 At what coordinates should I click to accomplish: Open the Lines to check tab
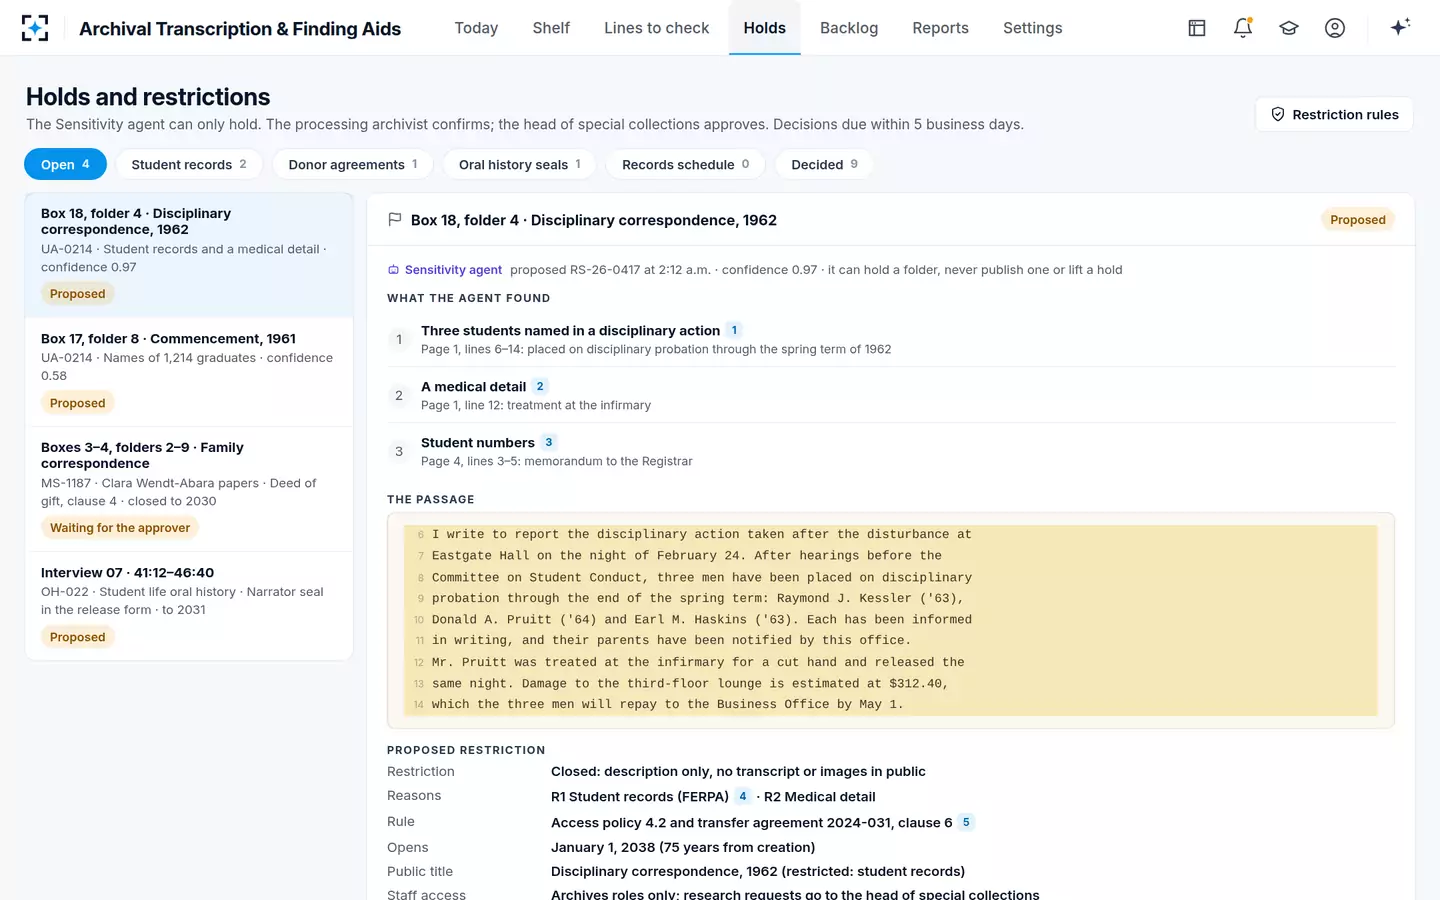pos(656,28)
